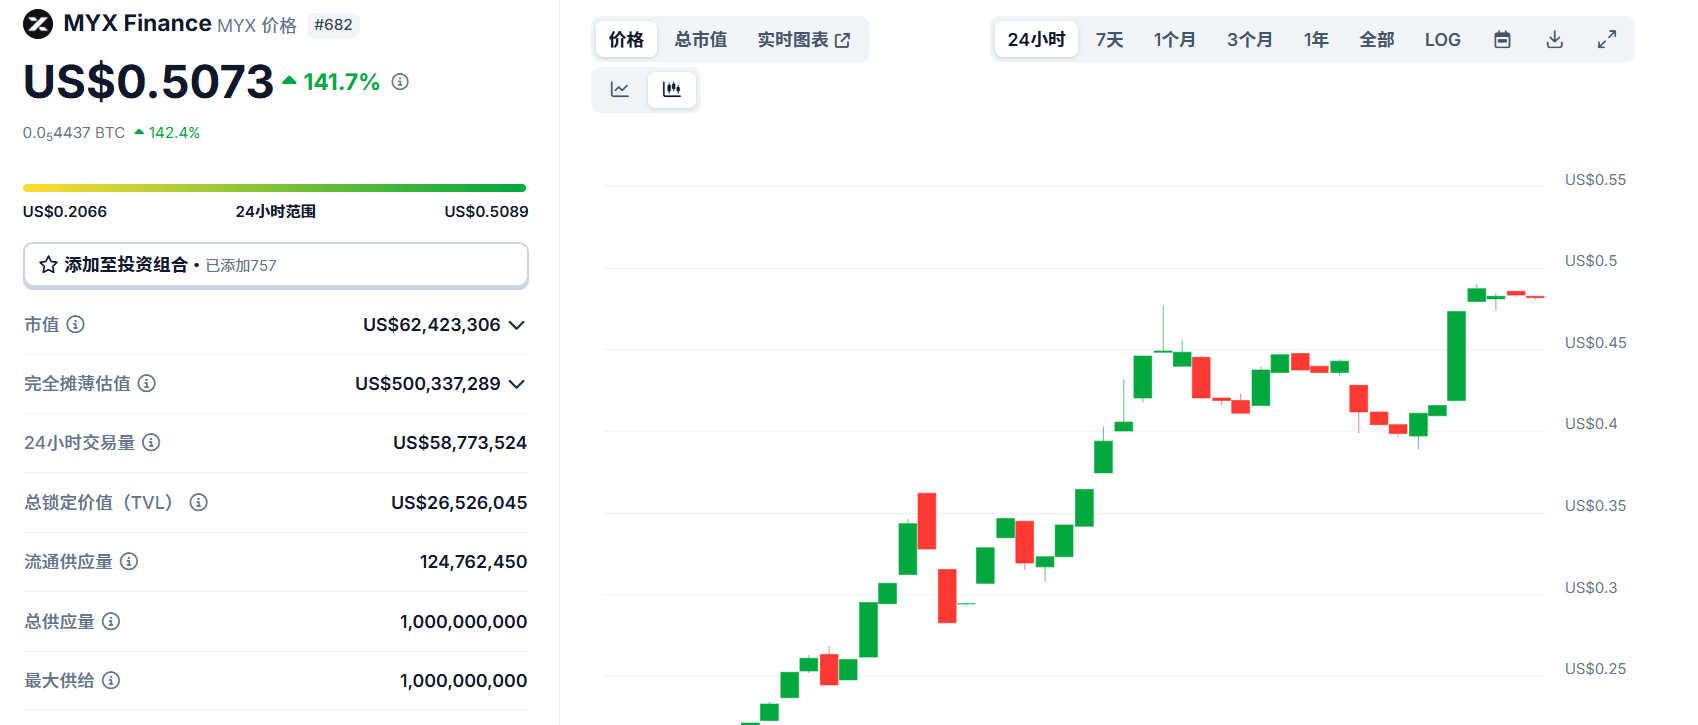Toggle the LOG scale option
1698x725 pixels.
[1443, 40]
